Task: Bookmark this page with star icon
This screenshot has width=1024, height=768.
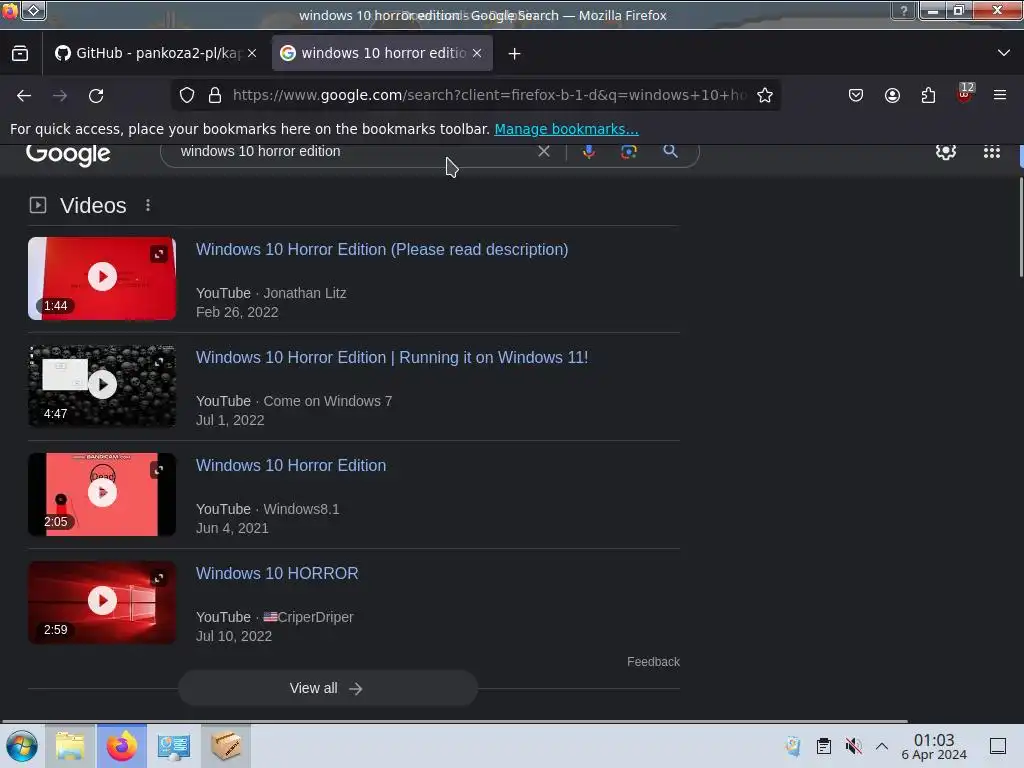Action: (x=765, y=95)
